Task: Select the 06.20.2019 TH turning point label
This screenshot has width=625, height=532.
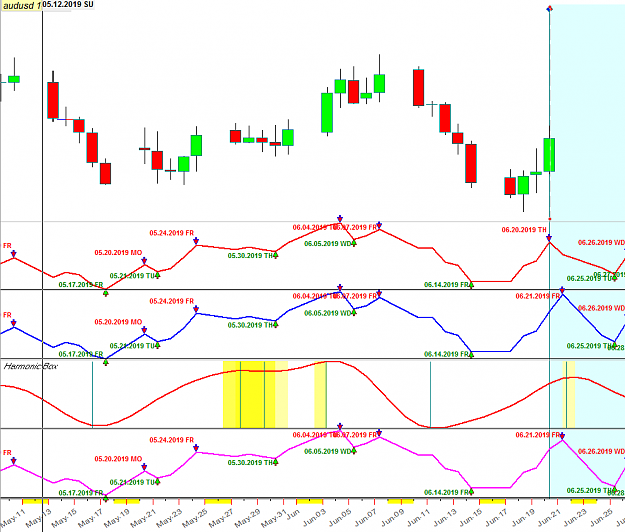Action: click(x=524, y=230)
